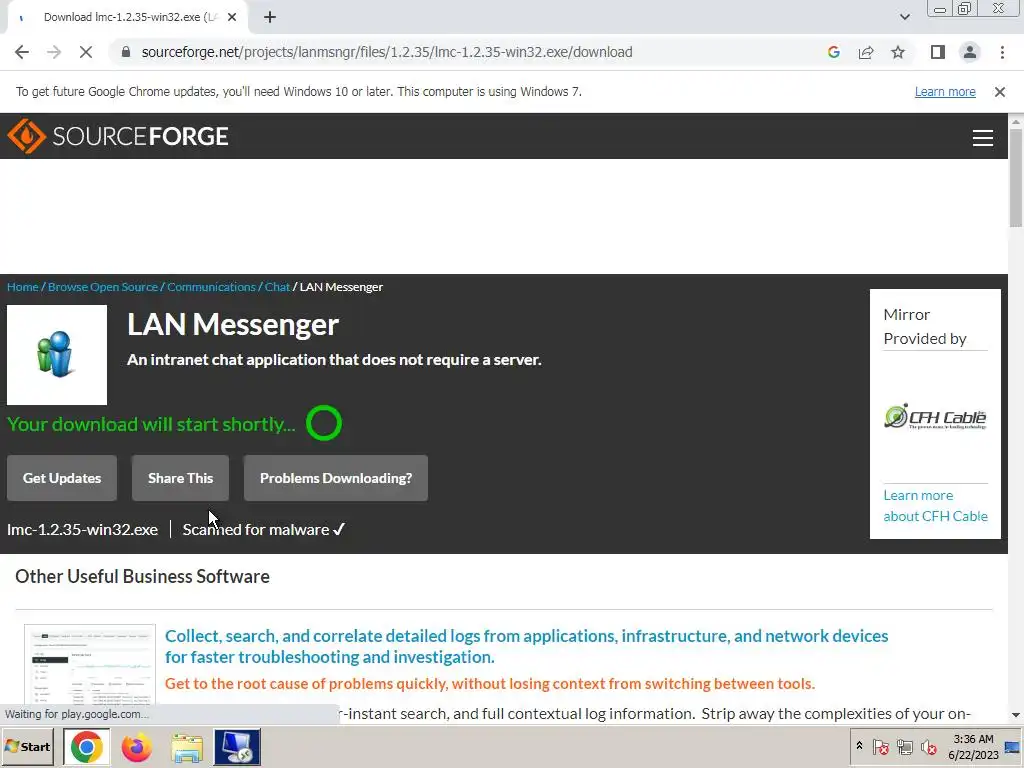This screenshot has width=1024, height=768.
Task: Bookmark this page with the star icon
Action: pyautogui.click(x=898, y=52)
